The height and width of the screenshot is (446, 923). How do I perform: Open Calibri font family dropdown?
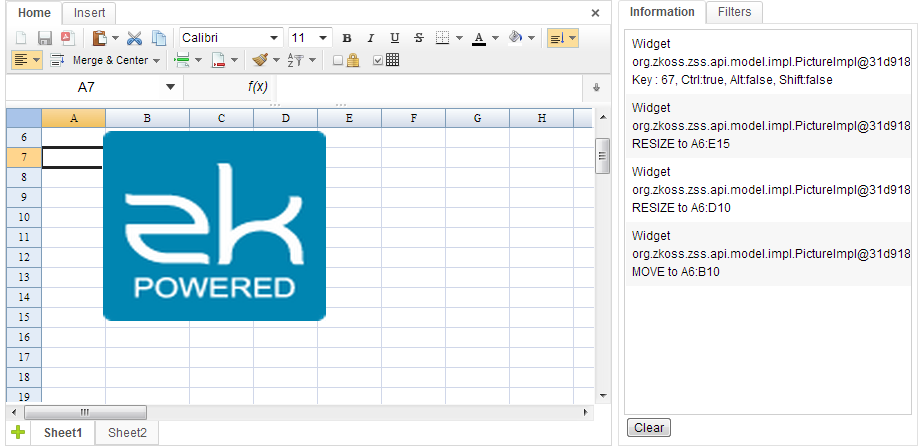(x=274, y=38)
